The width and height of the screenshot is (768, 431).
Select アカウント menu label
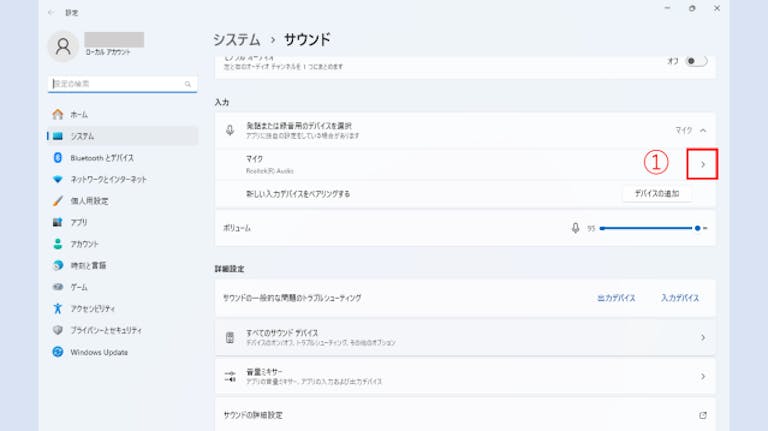tap(84, 244)
